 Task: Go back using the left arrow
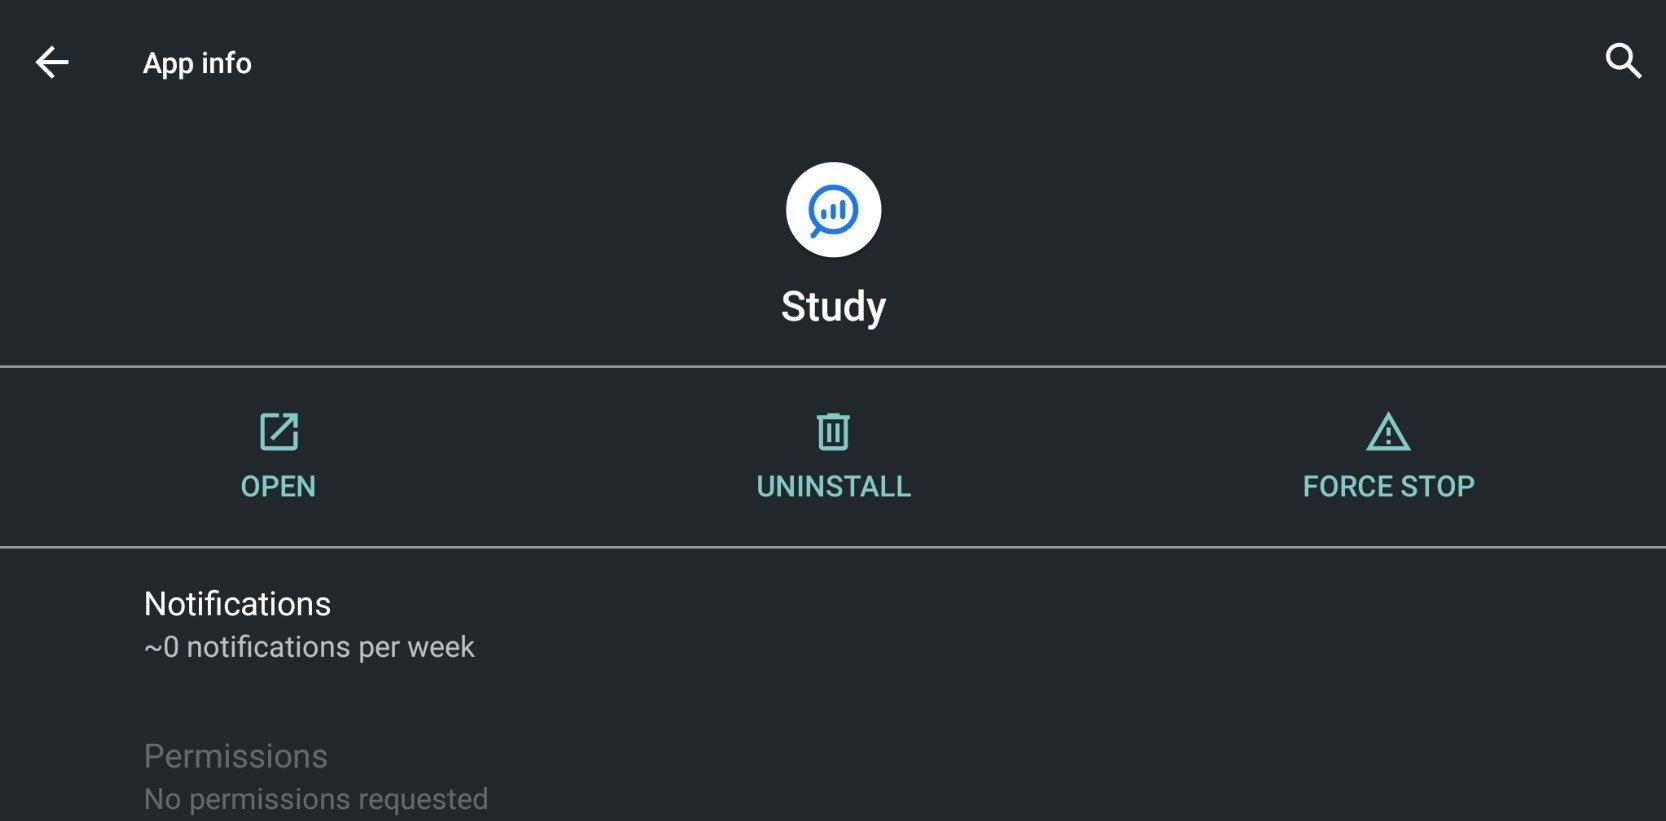point(52,62)
